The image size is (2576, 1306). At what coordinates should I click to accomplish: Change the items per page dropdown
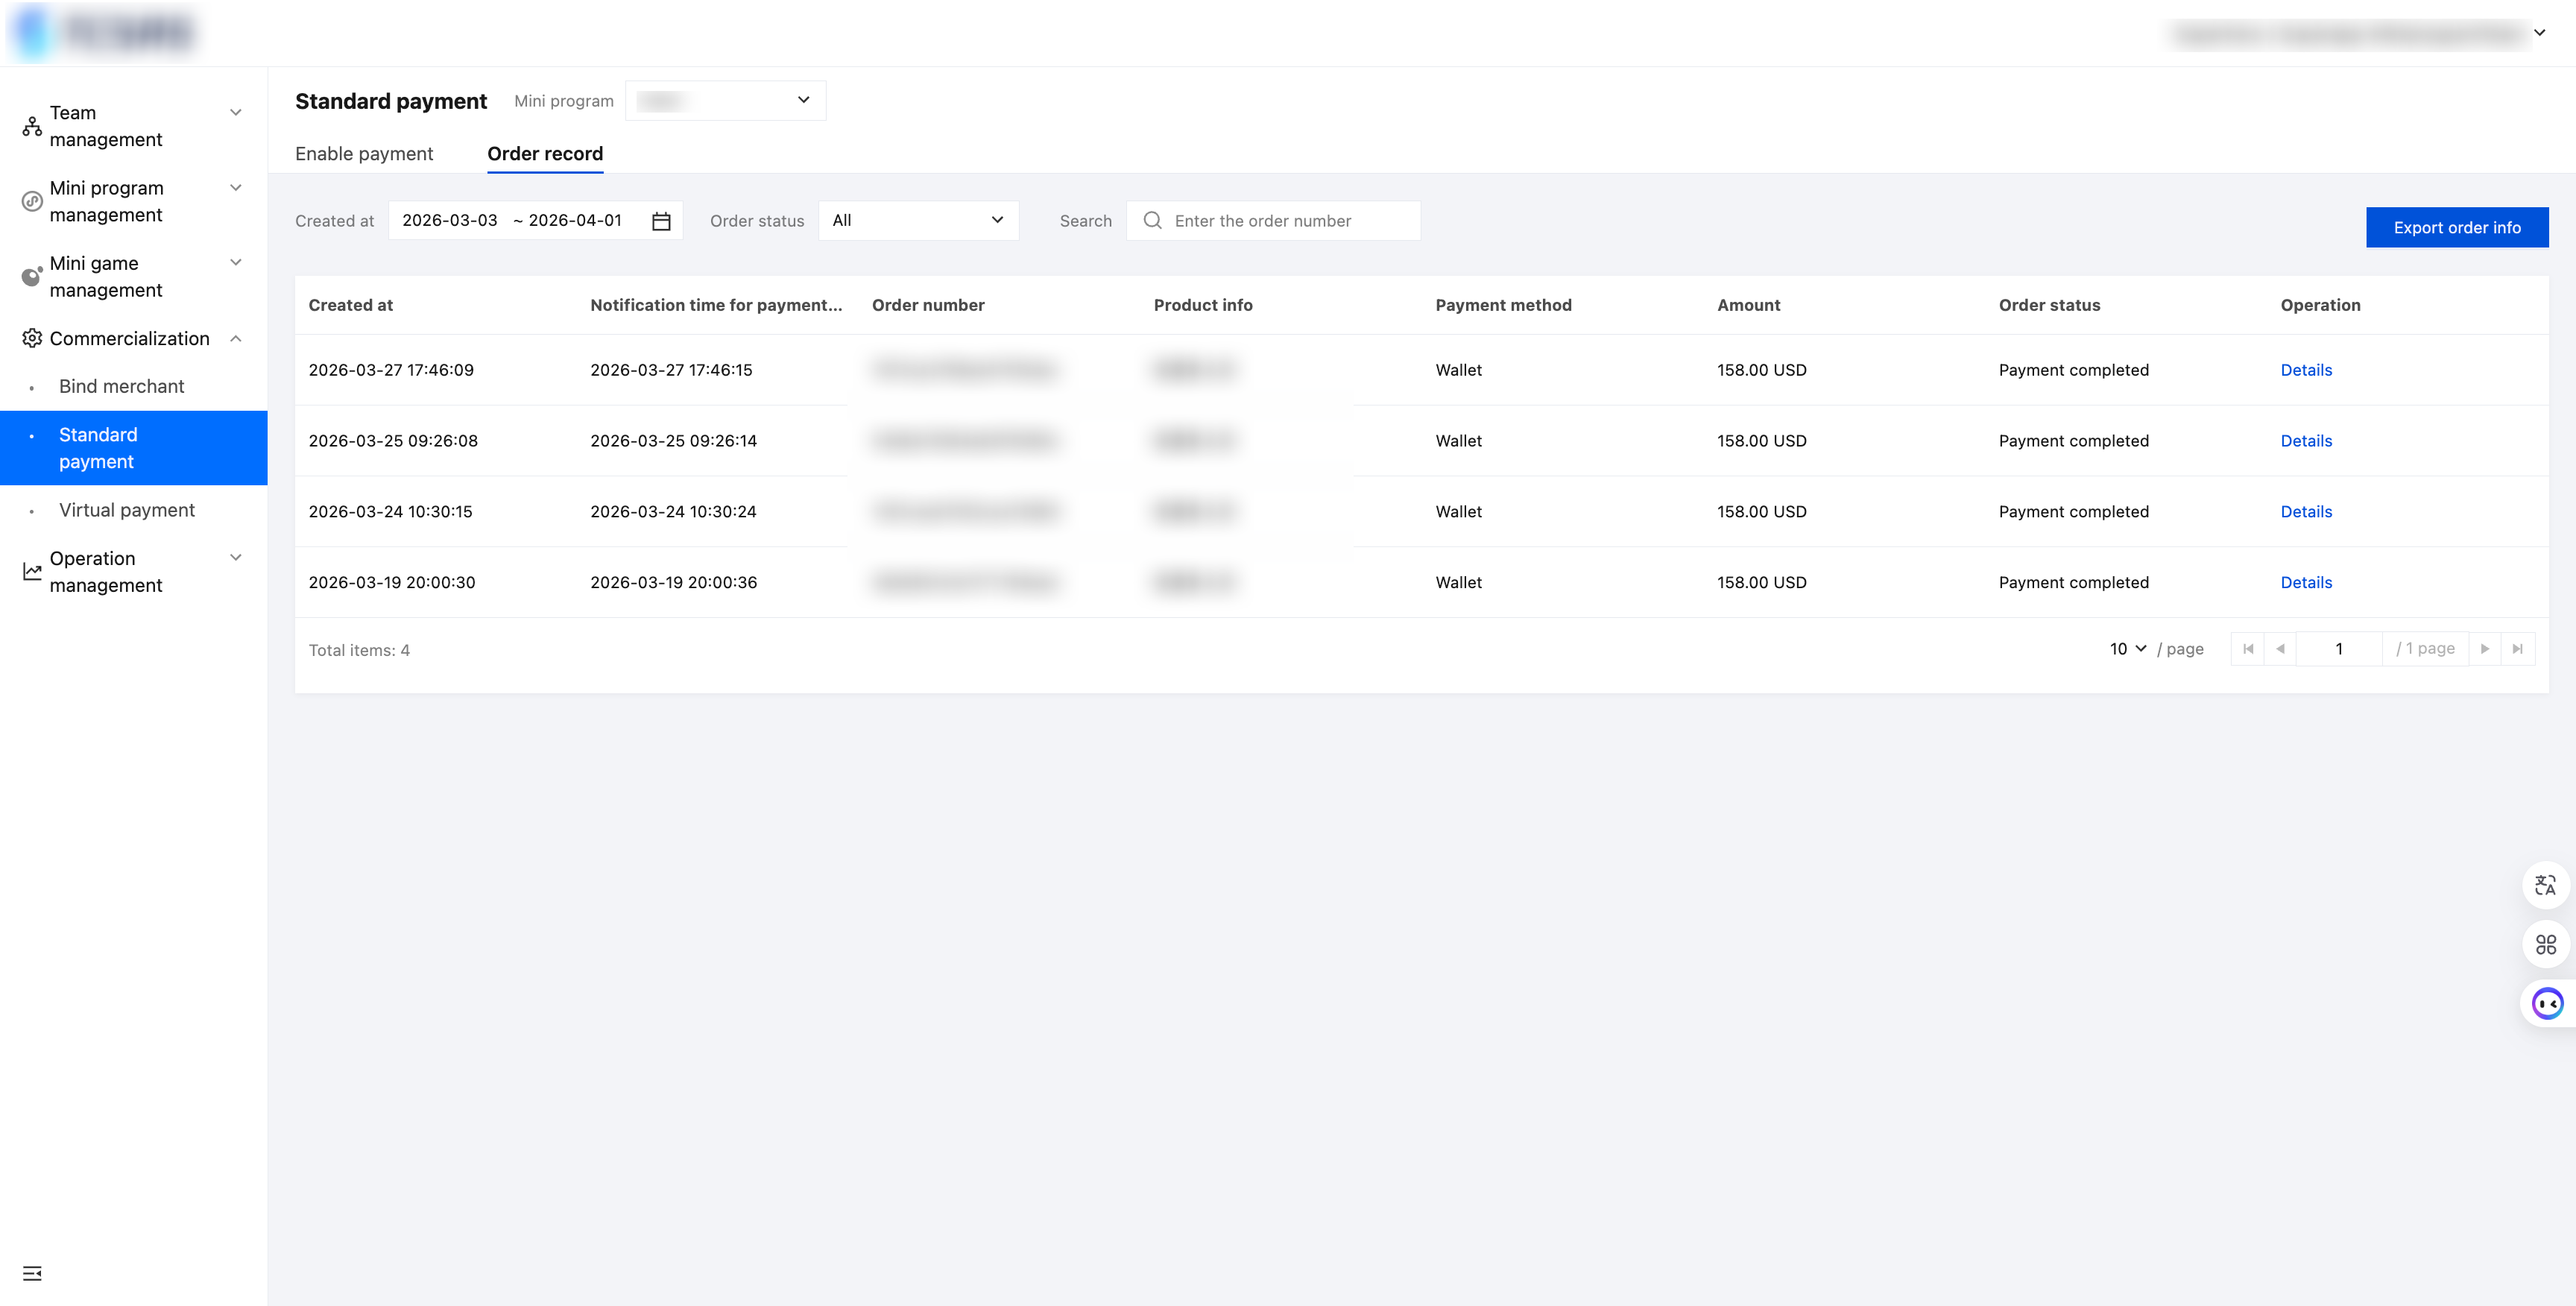click(x=2127, y=649)
